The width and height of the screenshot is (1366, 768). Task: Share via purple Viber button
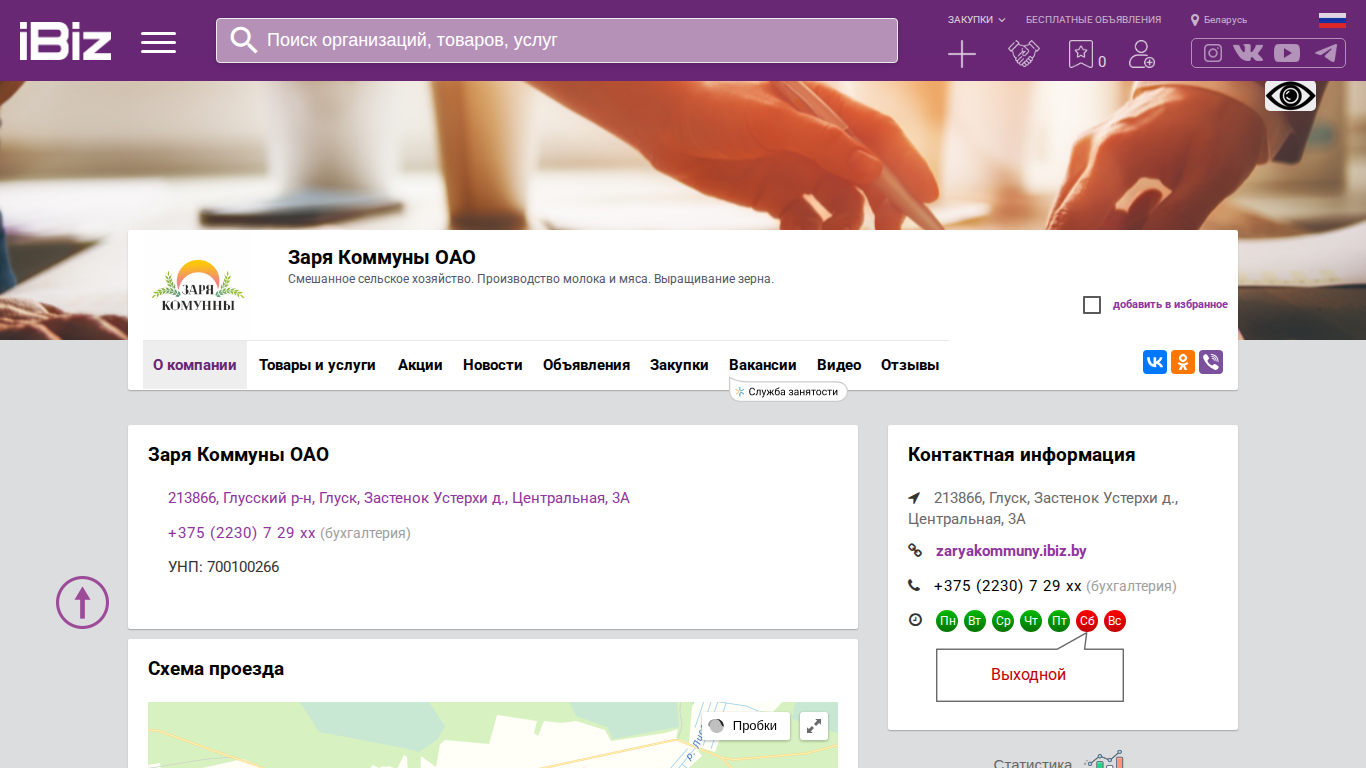point(1211,362)
